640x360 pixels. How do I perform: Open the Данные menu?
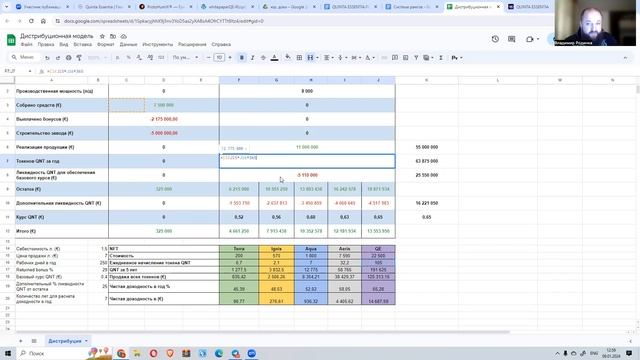click(129, 44)
